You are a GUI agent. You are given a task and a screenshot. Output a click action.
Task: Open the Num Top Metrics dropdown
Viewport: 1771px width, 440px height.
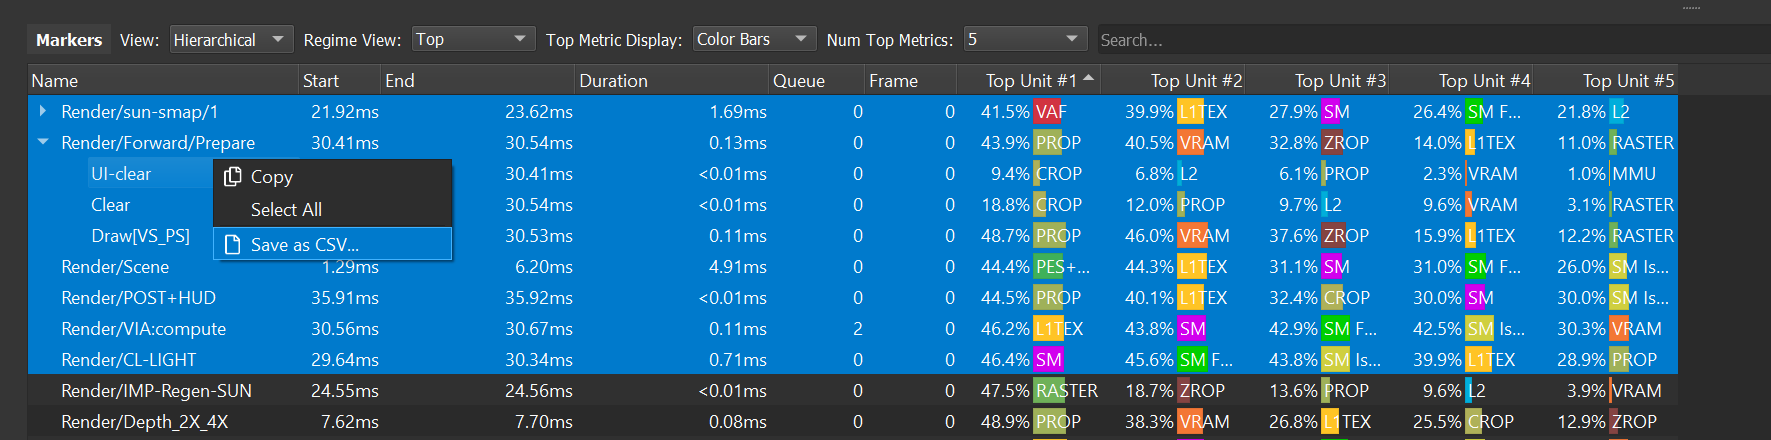click(x=1024, y=40)
